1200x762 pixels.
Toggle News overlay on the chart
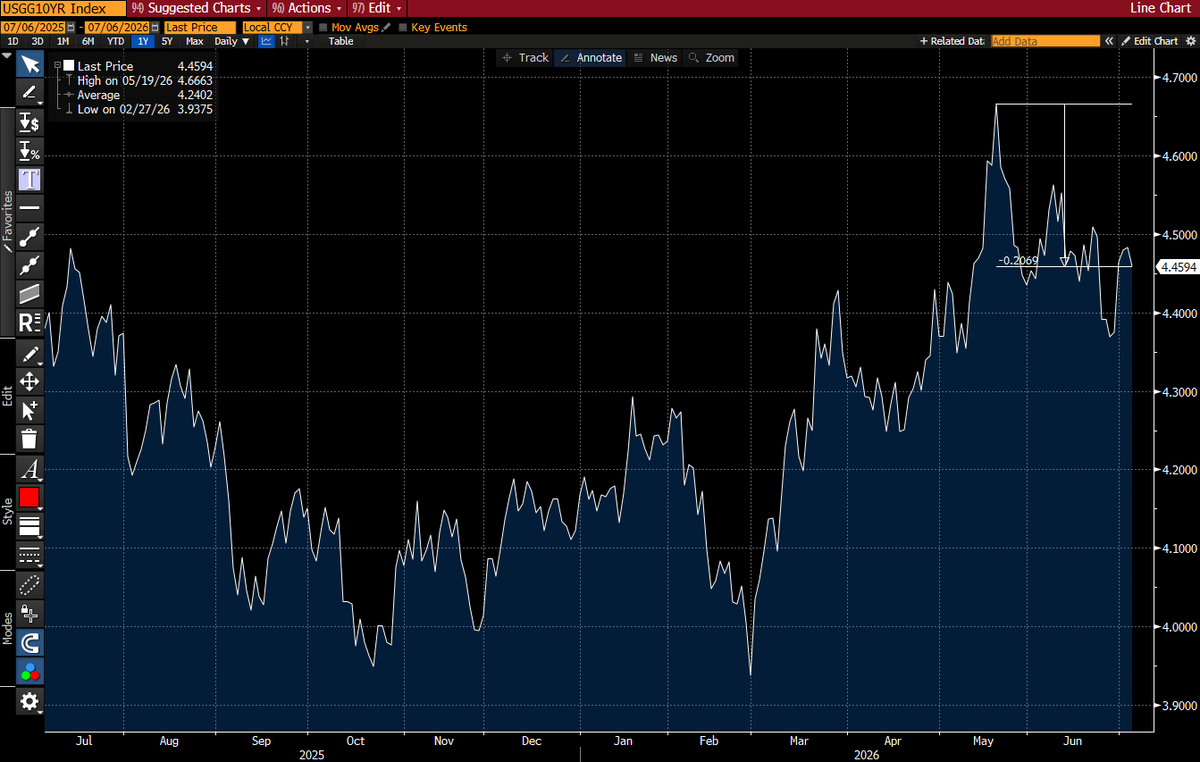pos(654,58)
